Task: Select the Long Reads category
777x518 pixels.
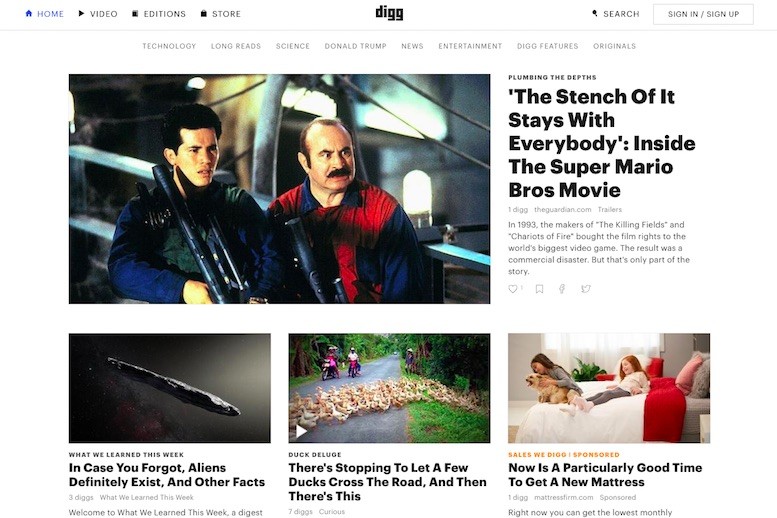Action: click(x=236, y=46)
